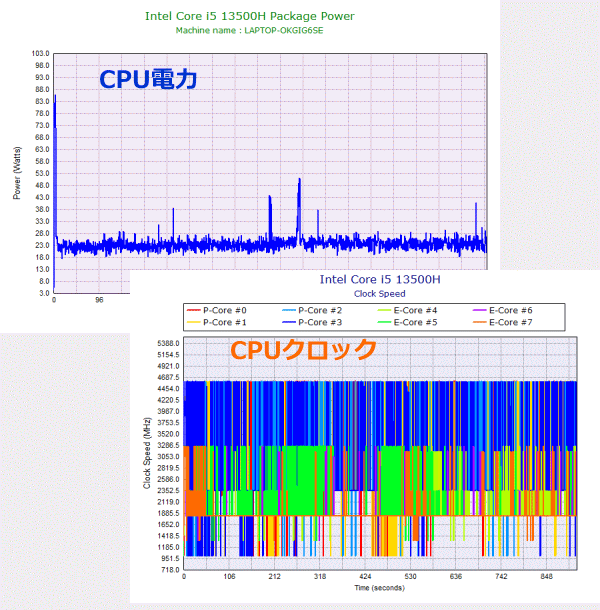This screenshot has height=610, width=600.
Task: Click the 424 time axis tick
Action: coord(365,576)
